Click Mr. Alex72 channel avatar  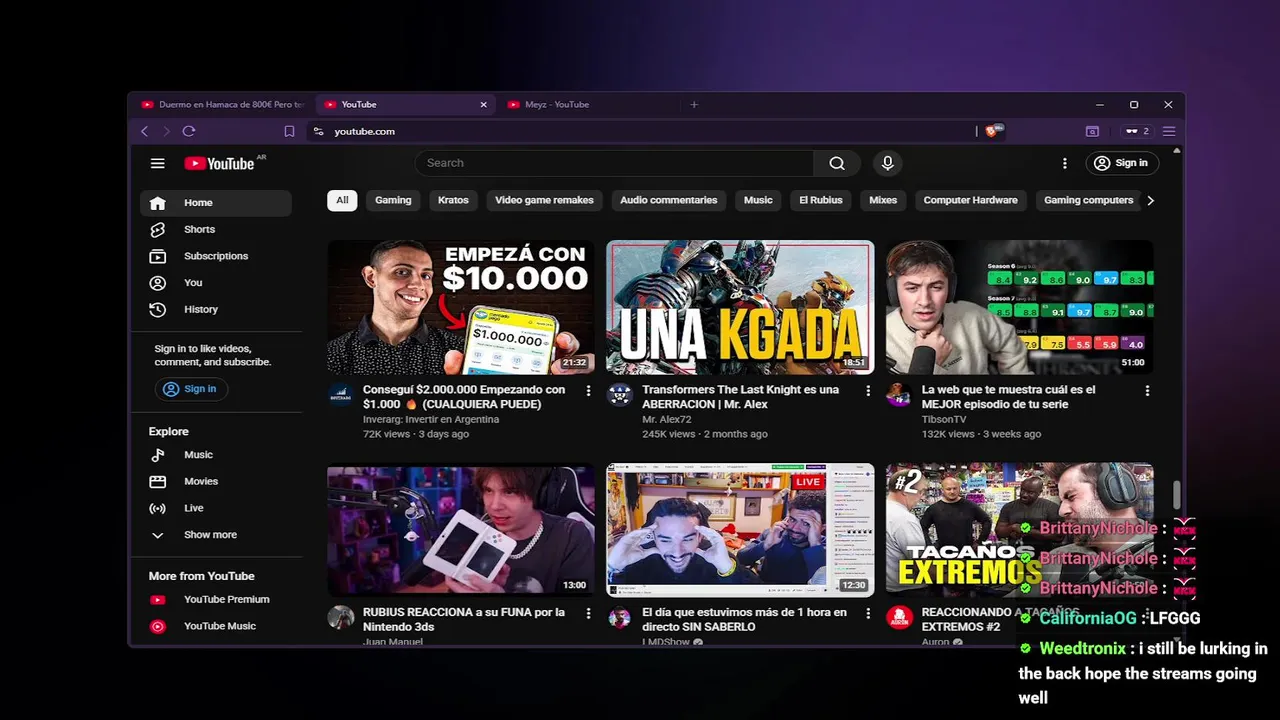coord(620,394)
